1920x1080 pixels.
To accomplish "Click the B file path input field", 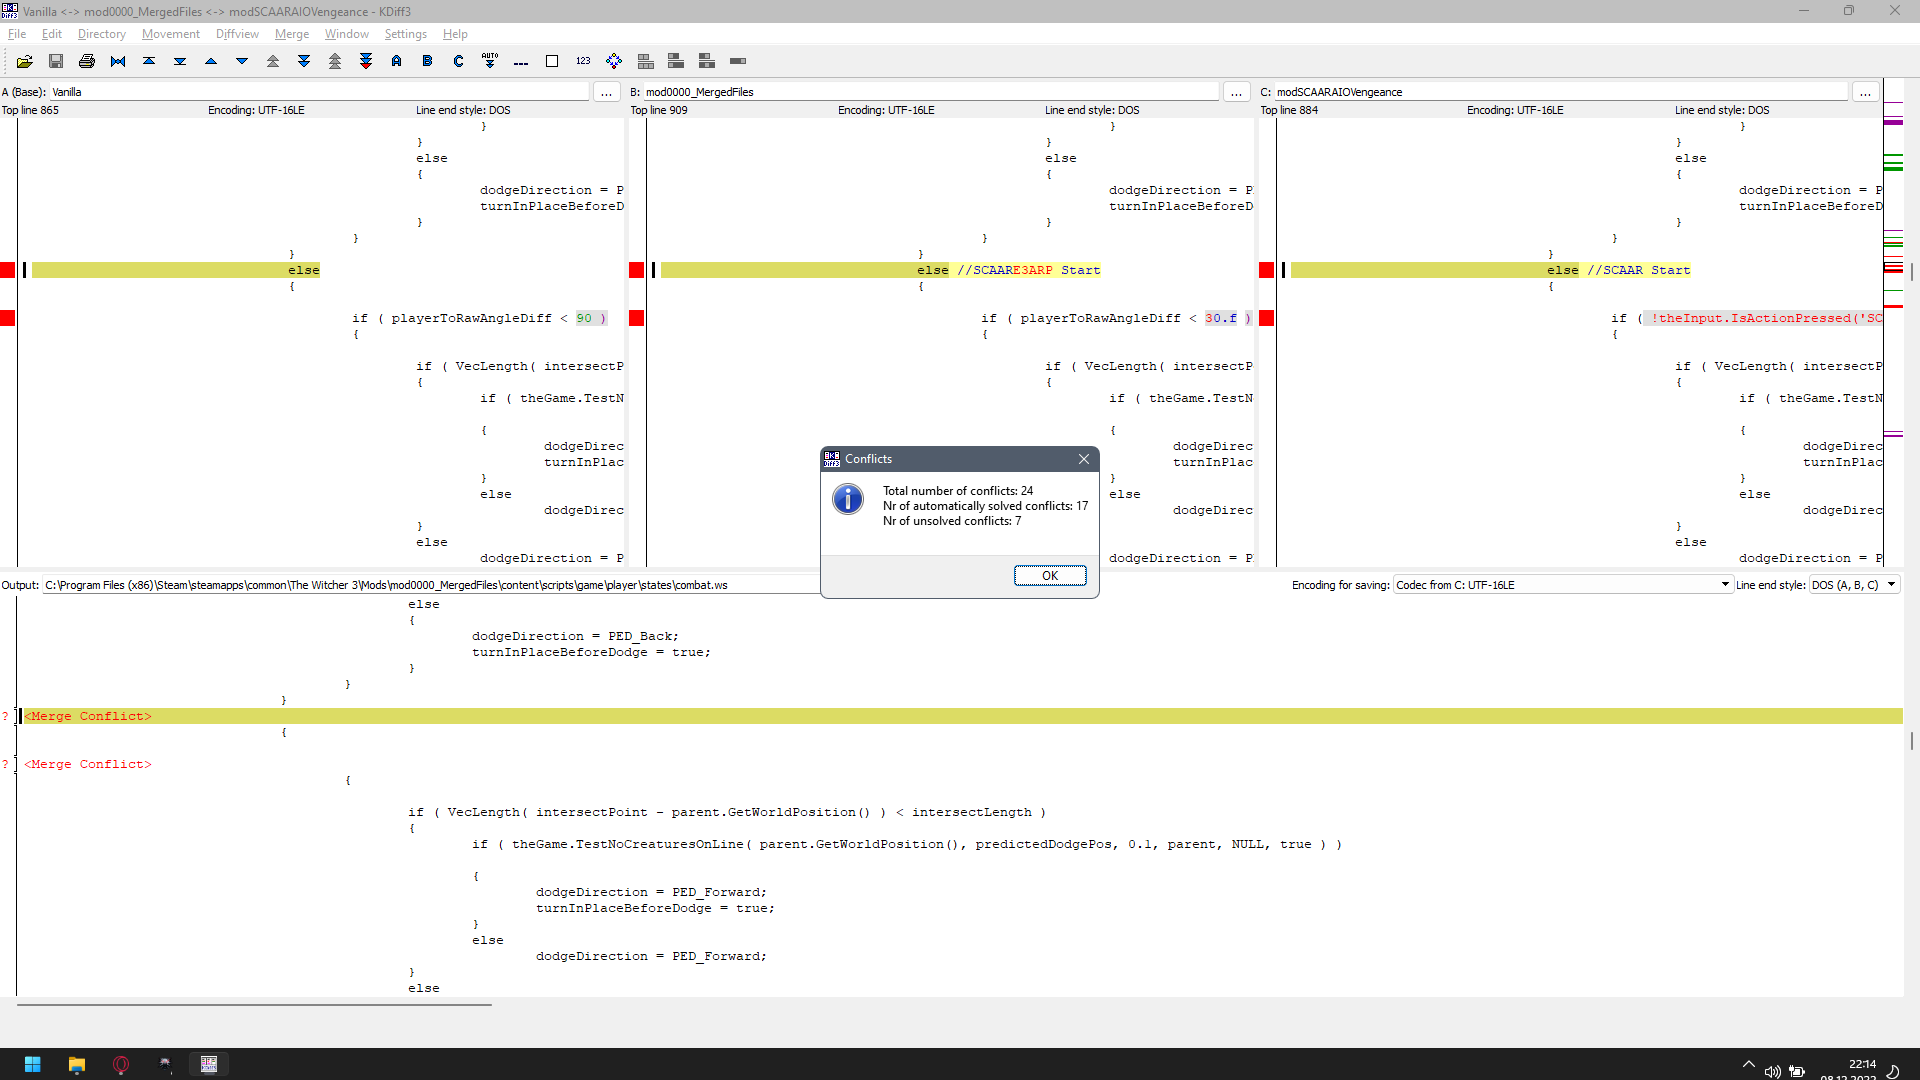I will click(930, 92).
